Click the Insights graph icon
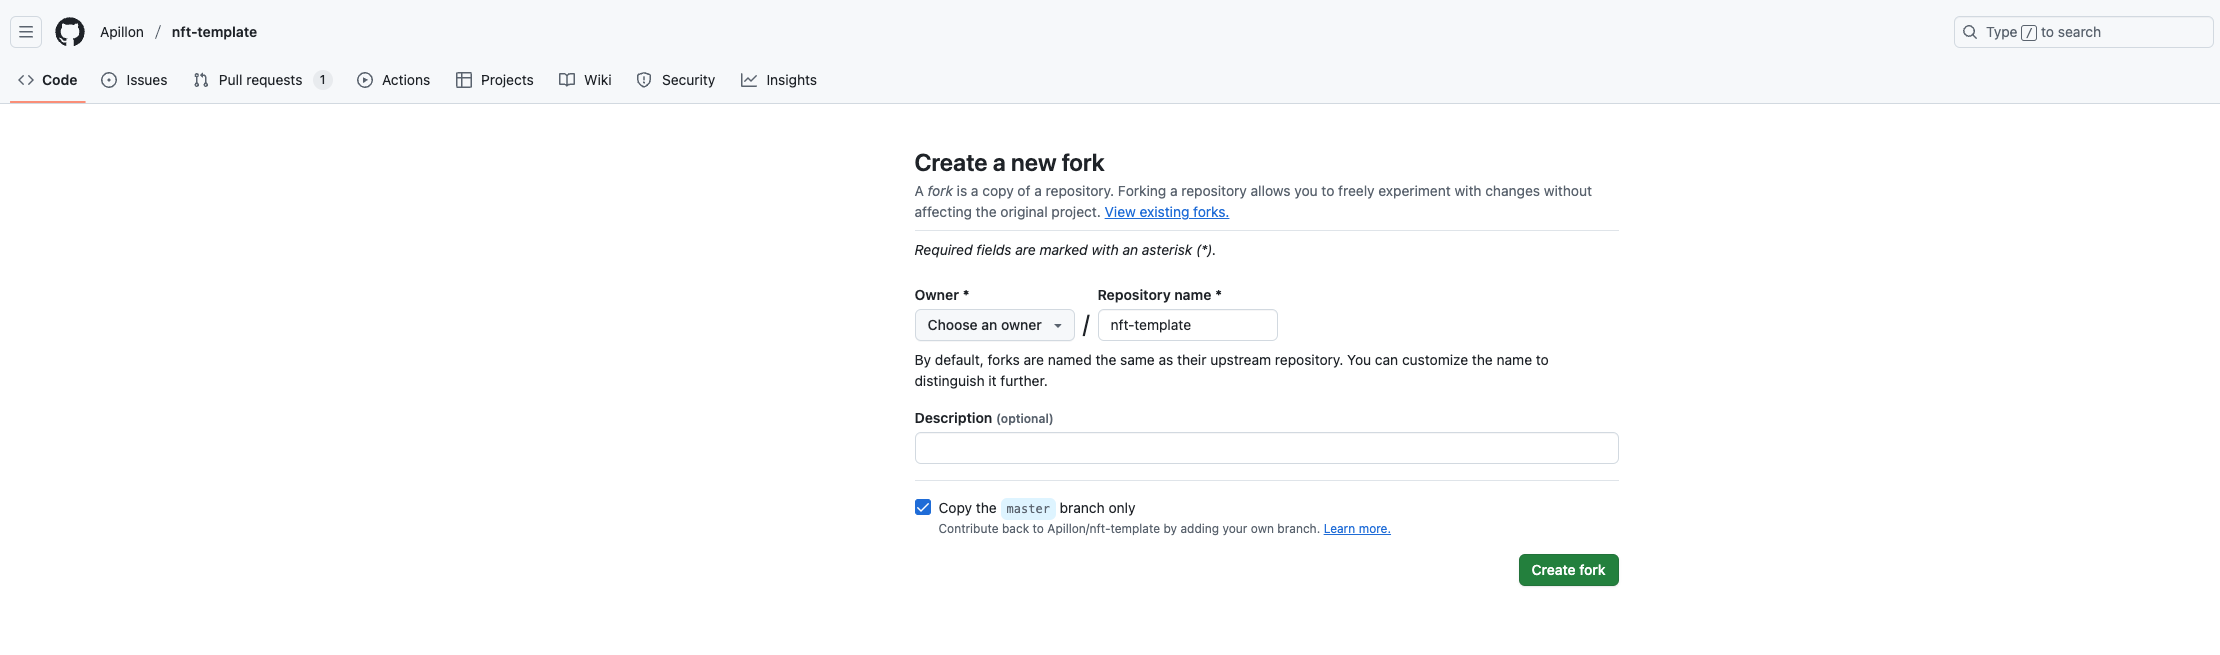This screenshot has width=2220, height=655. coord(749,80)
